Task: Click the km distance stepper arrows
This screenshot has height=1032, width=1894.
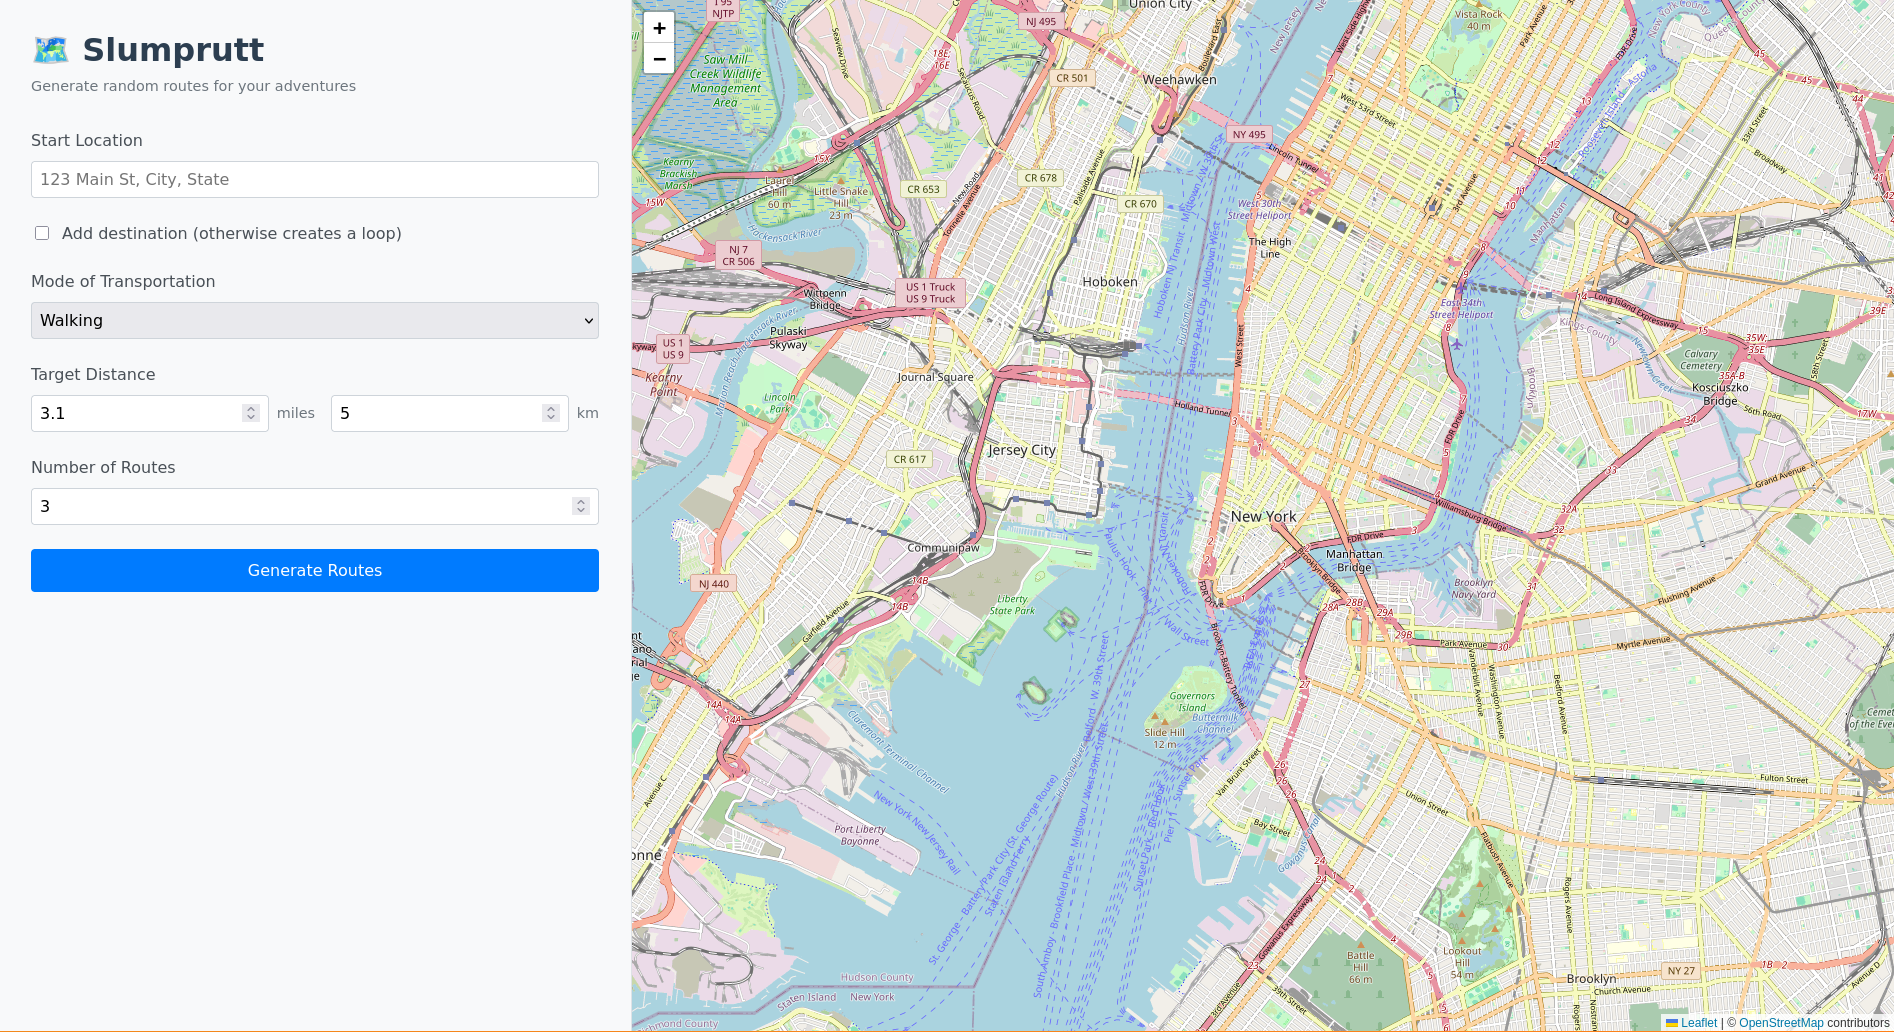Action: 551,413
